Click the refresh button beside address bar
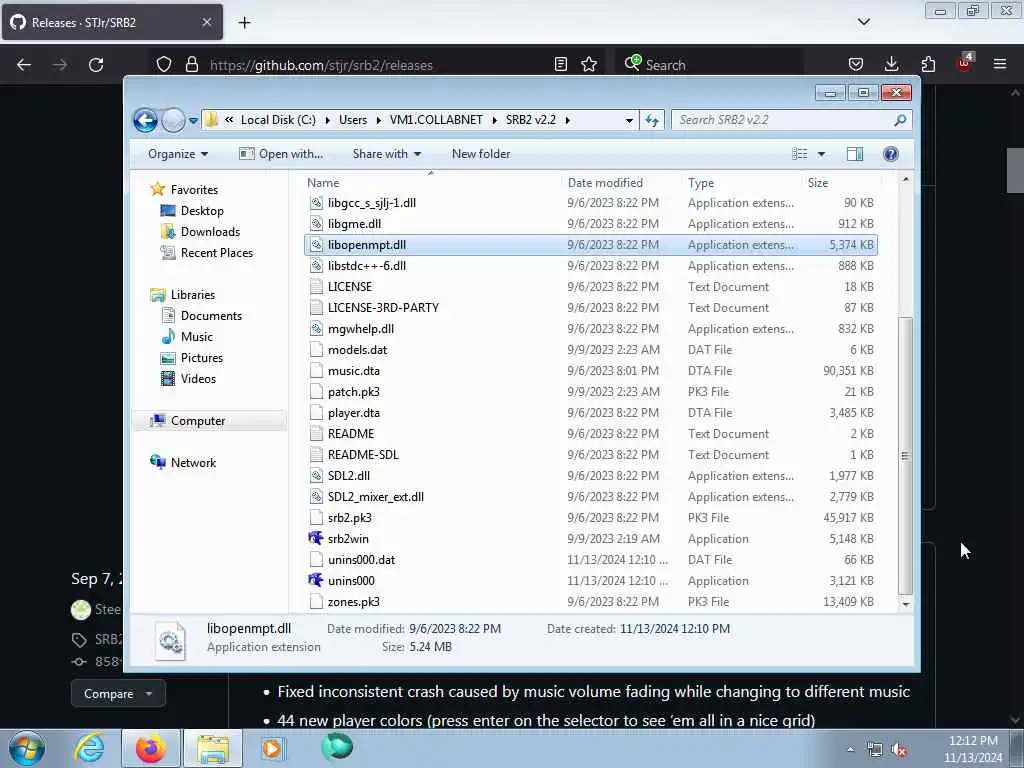The width and height of the screenshot is (1024, 768). click(x=652, y=120)
